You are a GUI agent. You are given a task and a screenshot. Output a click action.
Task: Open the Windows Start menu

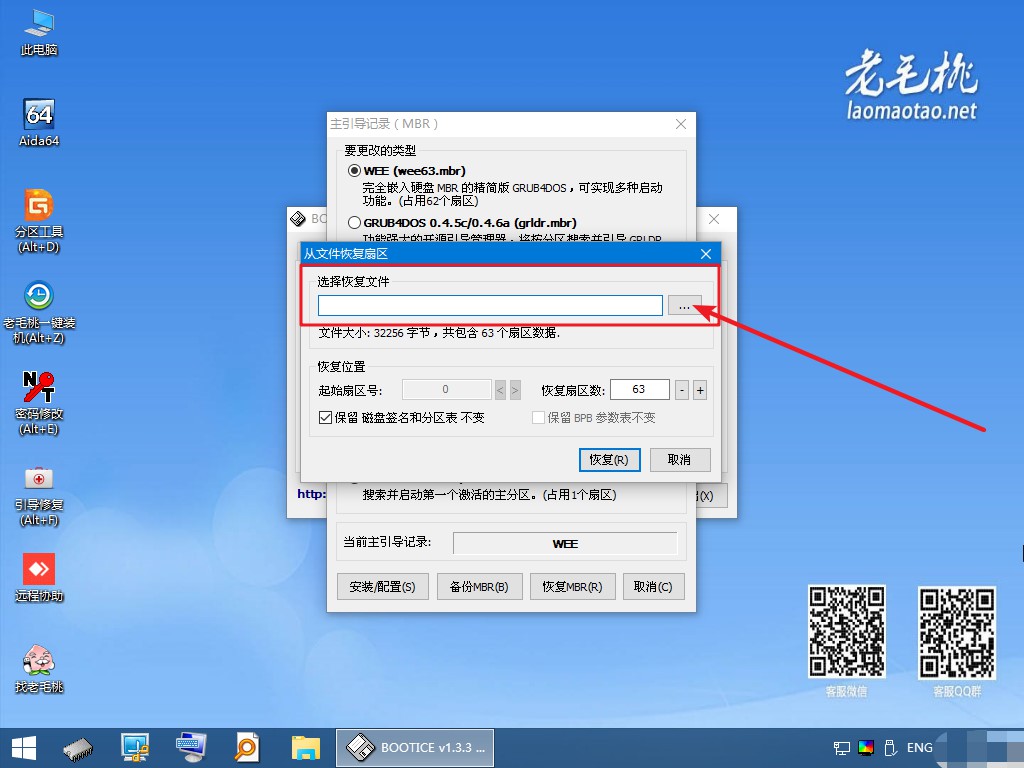click(24, 748)
